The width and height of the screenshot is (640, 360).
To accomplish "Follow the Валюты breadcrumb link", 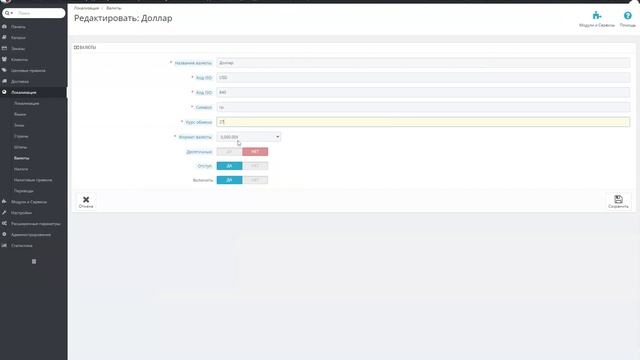I will coord(113,8).
